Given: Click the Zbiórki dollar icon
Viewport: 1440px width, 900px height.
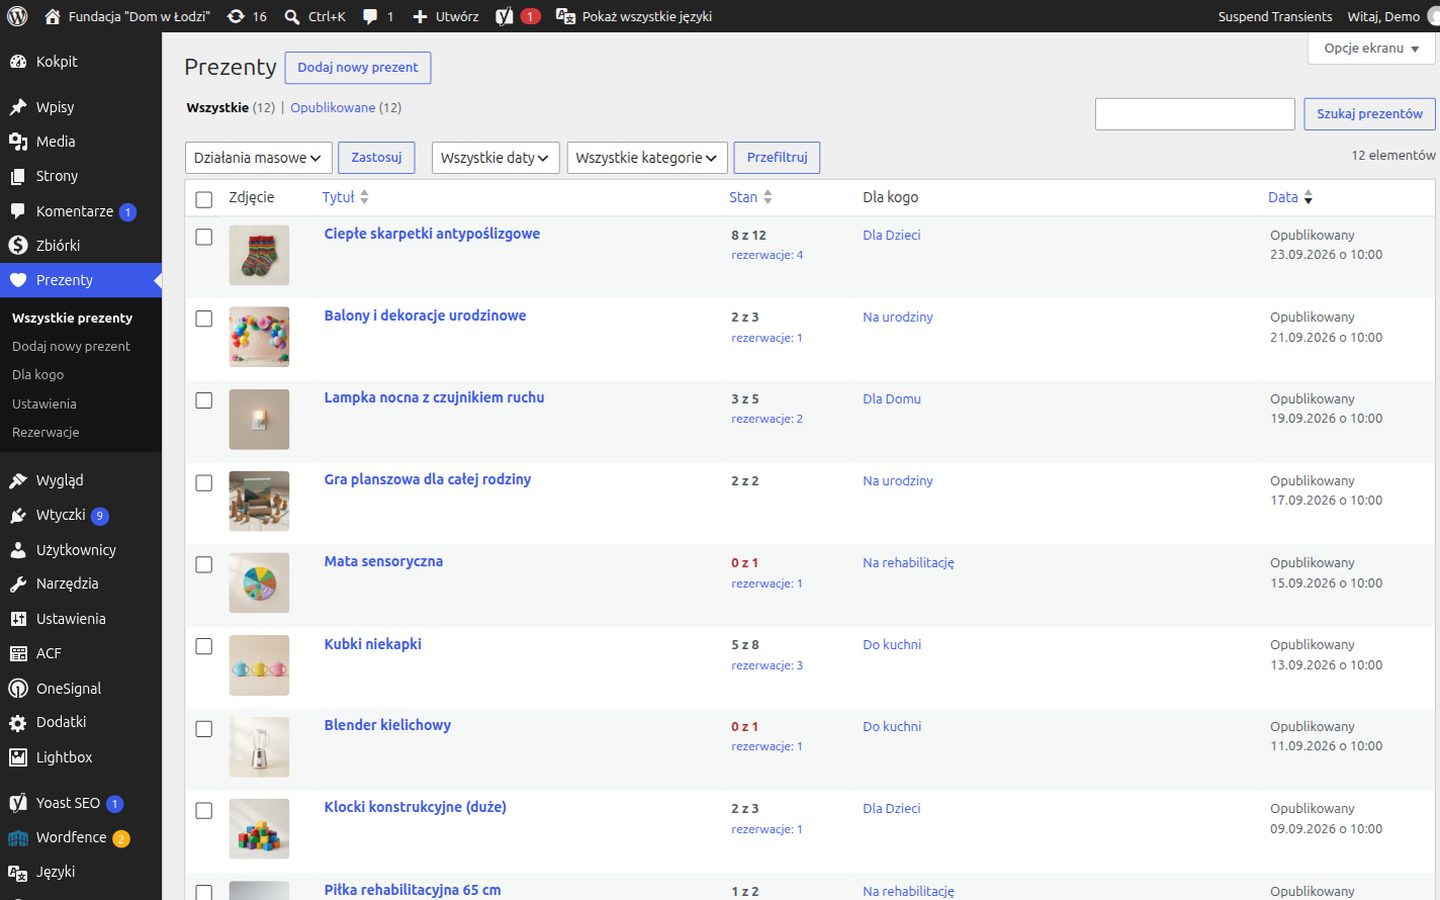Looking at the screenshot, I should (18, 245).
